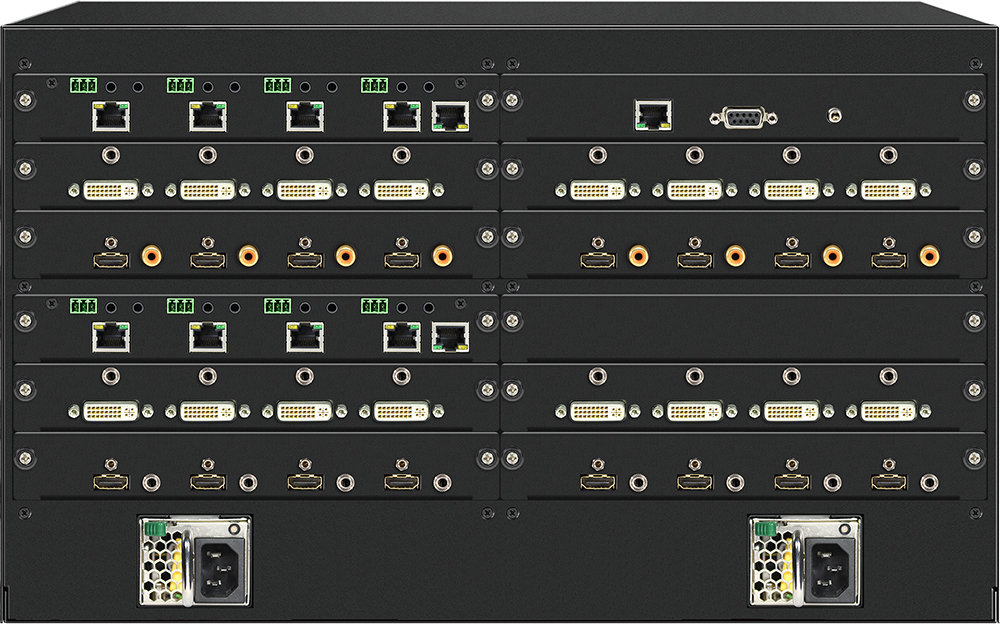Click the first HDMI port on the bottom-left HDMI card
Image resolution: width=1000 pixels, height=624 pixels.
click(x=111, y=482)
